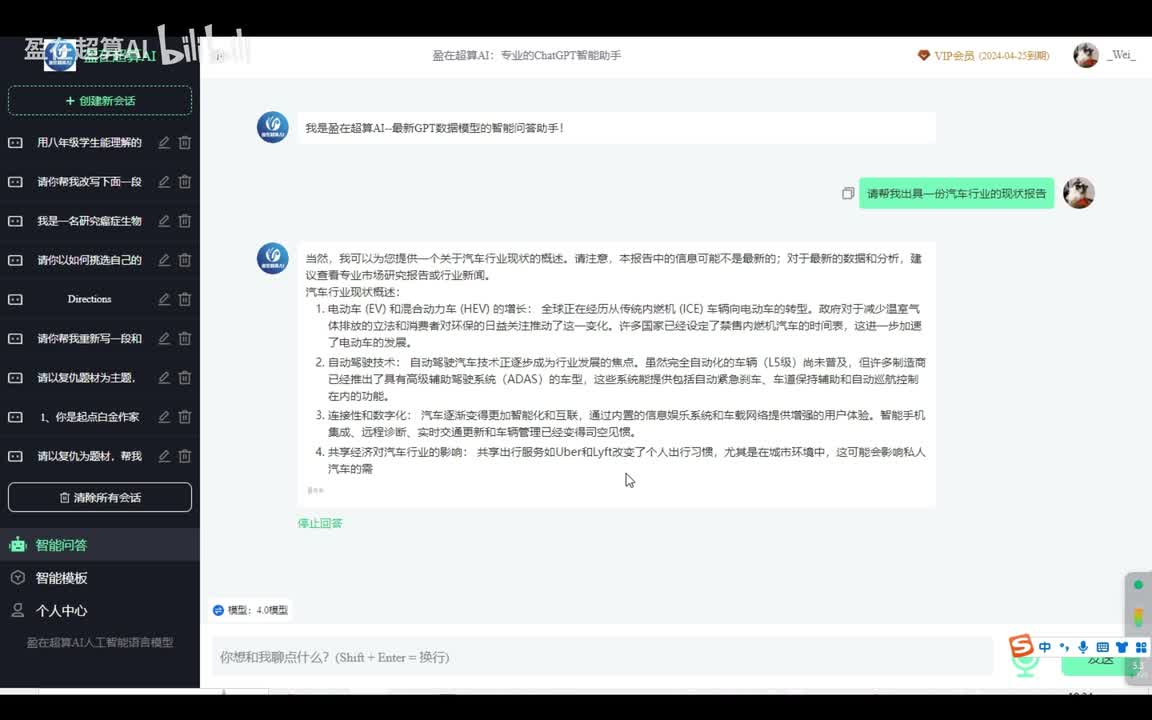
Task: Click the copy icon beside the user message
Action: point(848,193)
